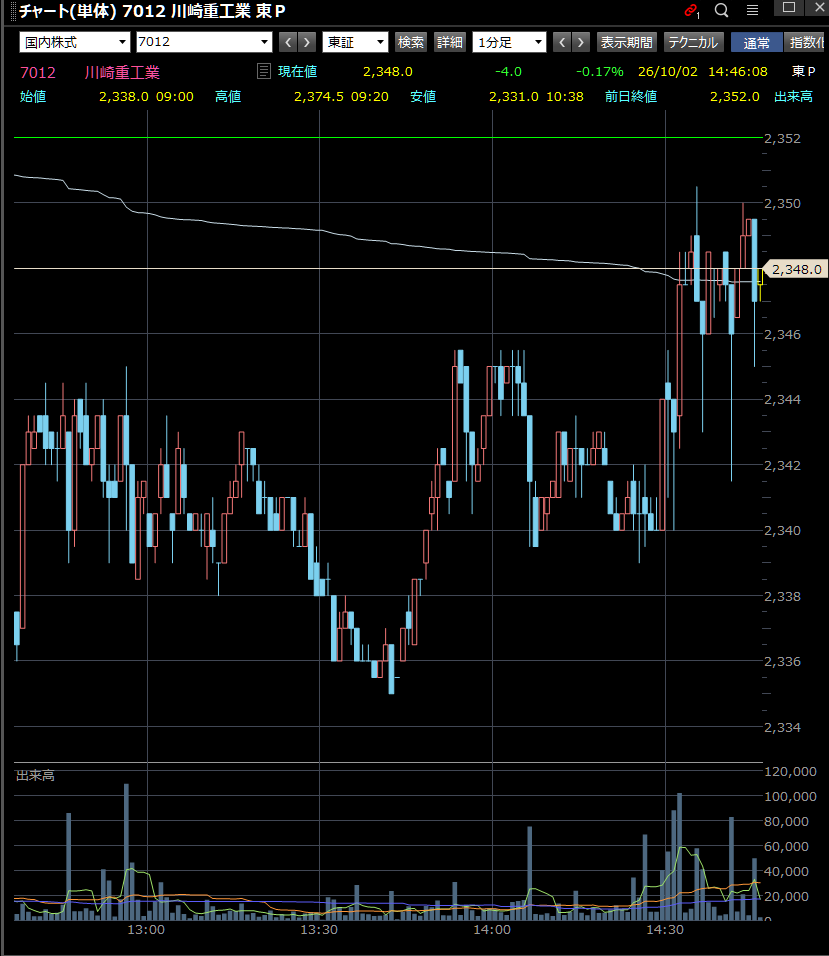Open the 表示期間 menu

[627, 42]
